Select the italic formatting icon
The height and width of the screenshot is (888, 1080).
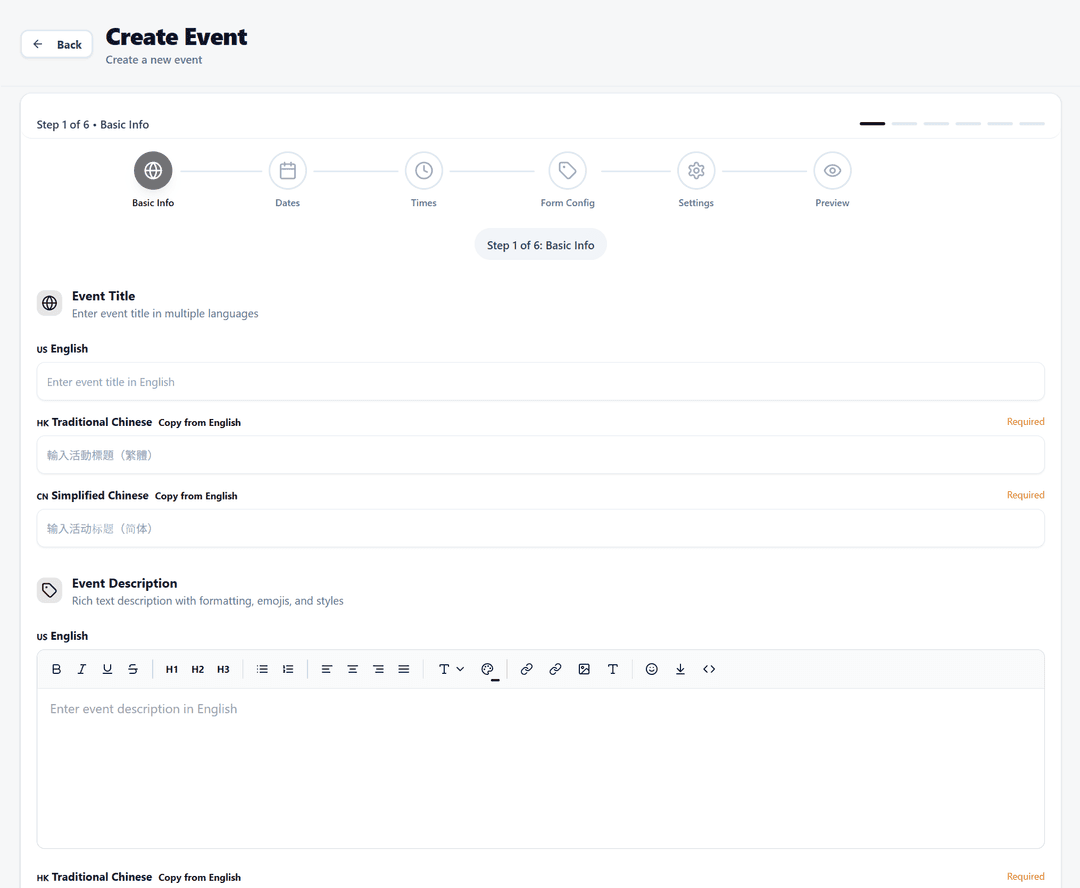81,669
